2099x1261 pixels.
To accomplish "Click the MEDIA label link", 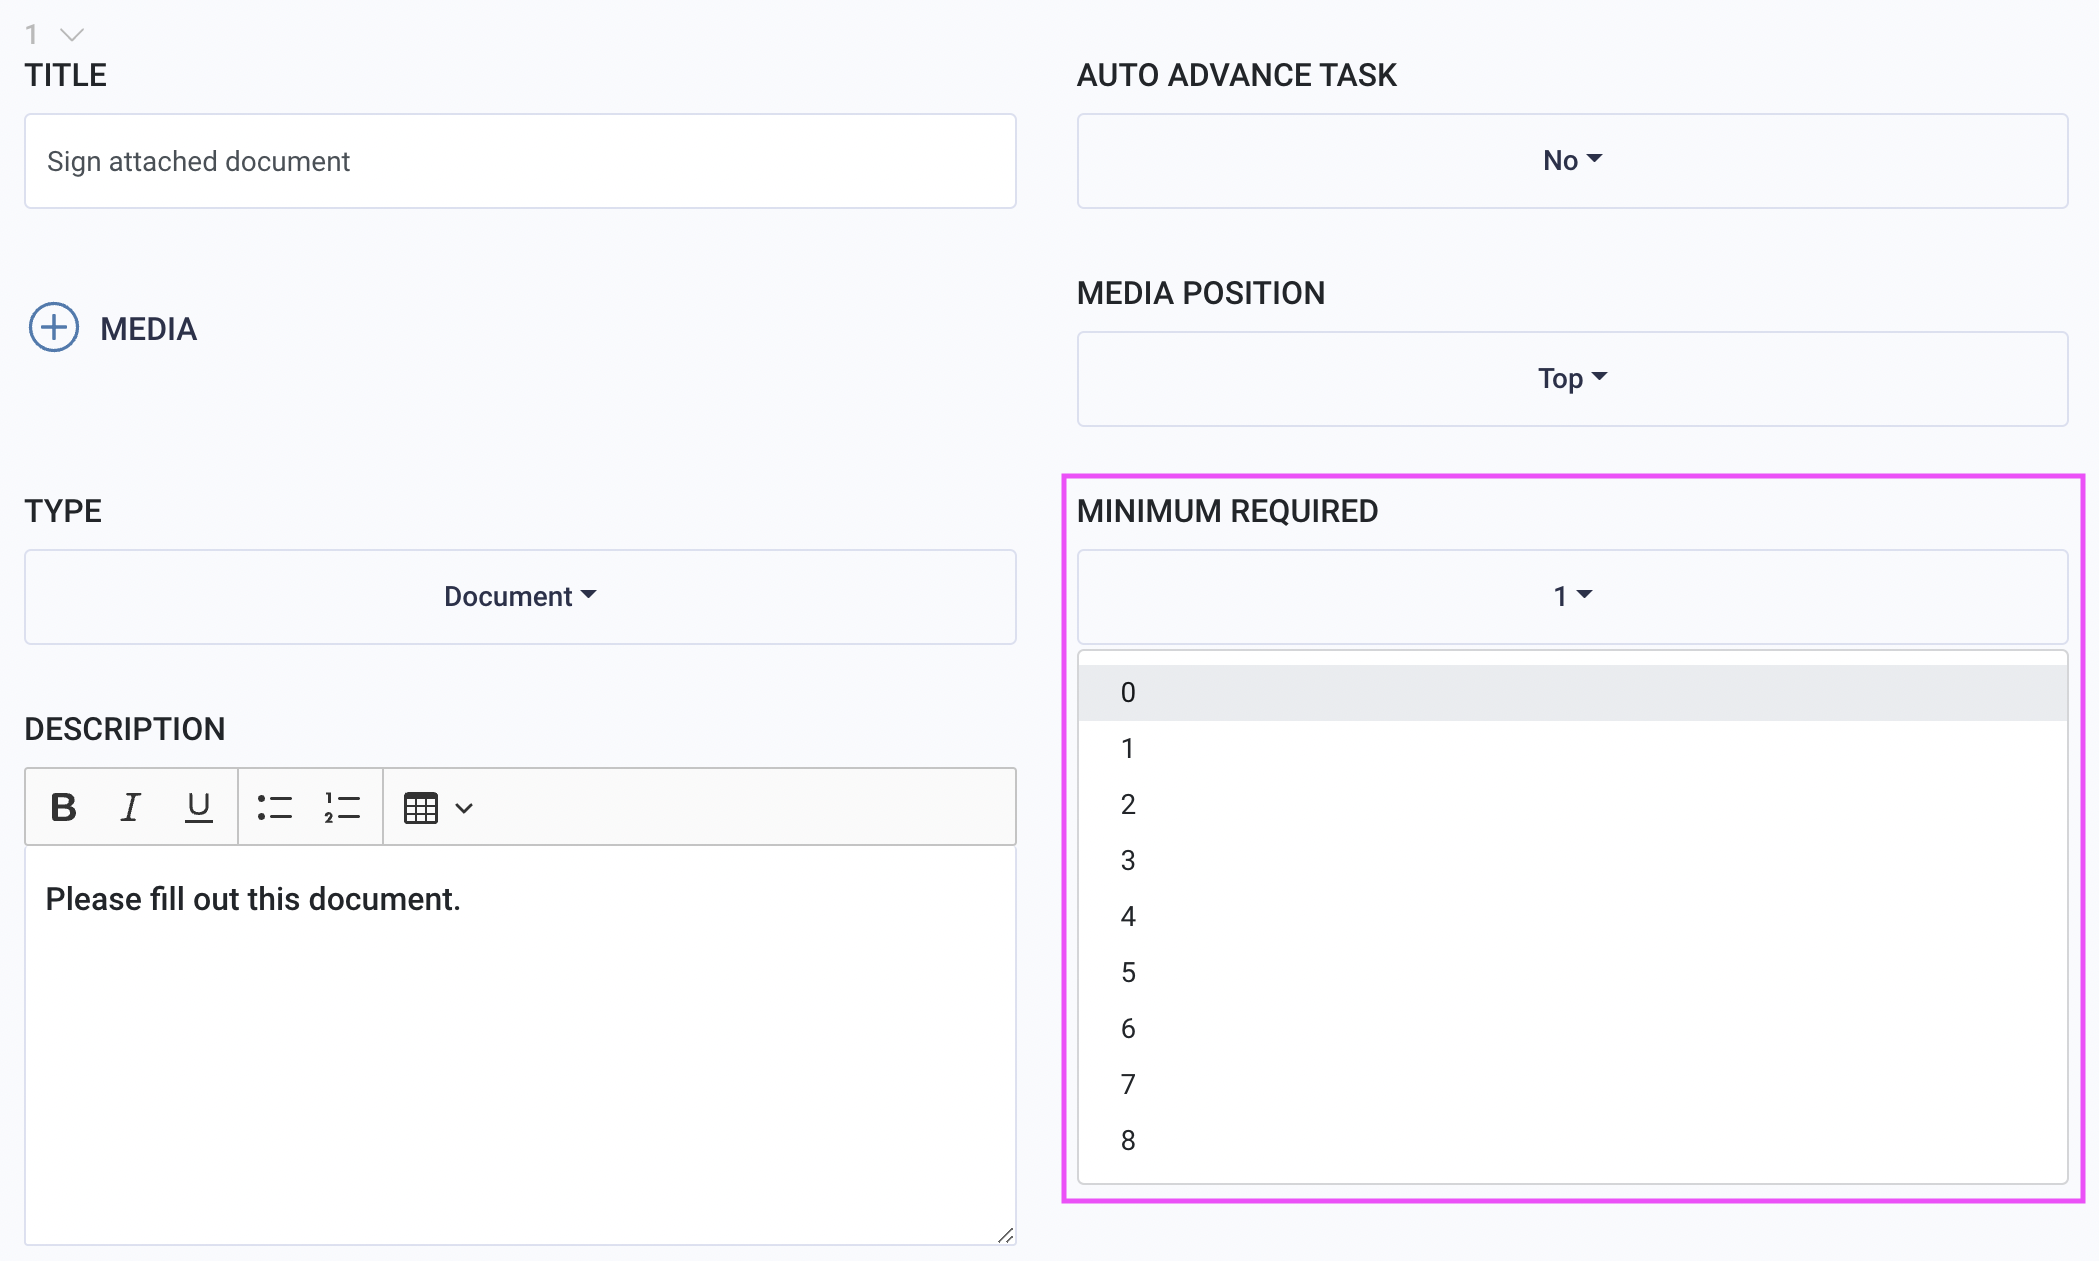I will tap(148, 329).
